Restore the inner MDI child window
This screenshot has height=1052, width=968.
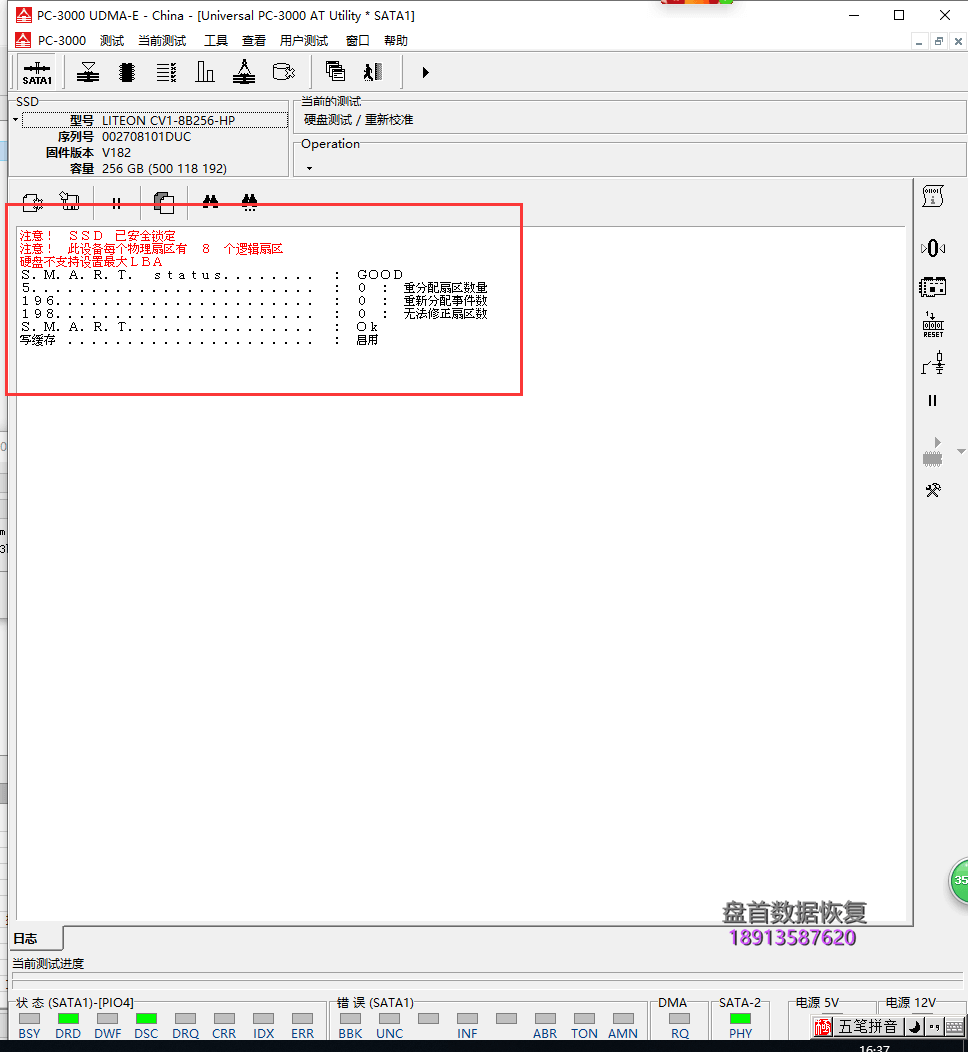click(938, 42)
